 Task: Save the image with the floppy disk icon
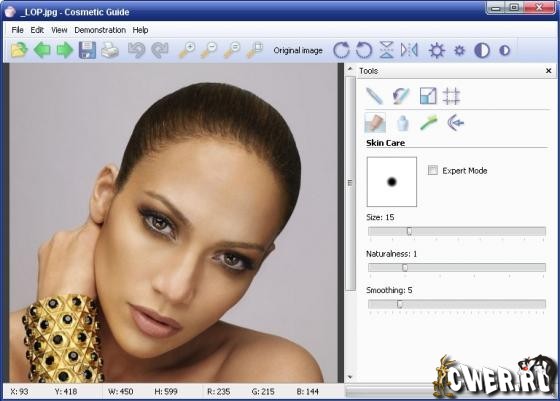click(87, 50)
